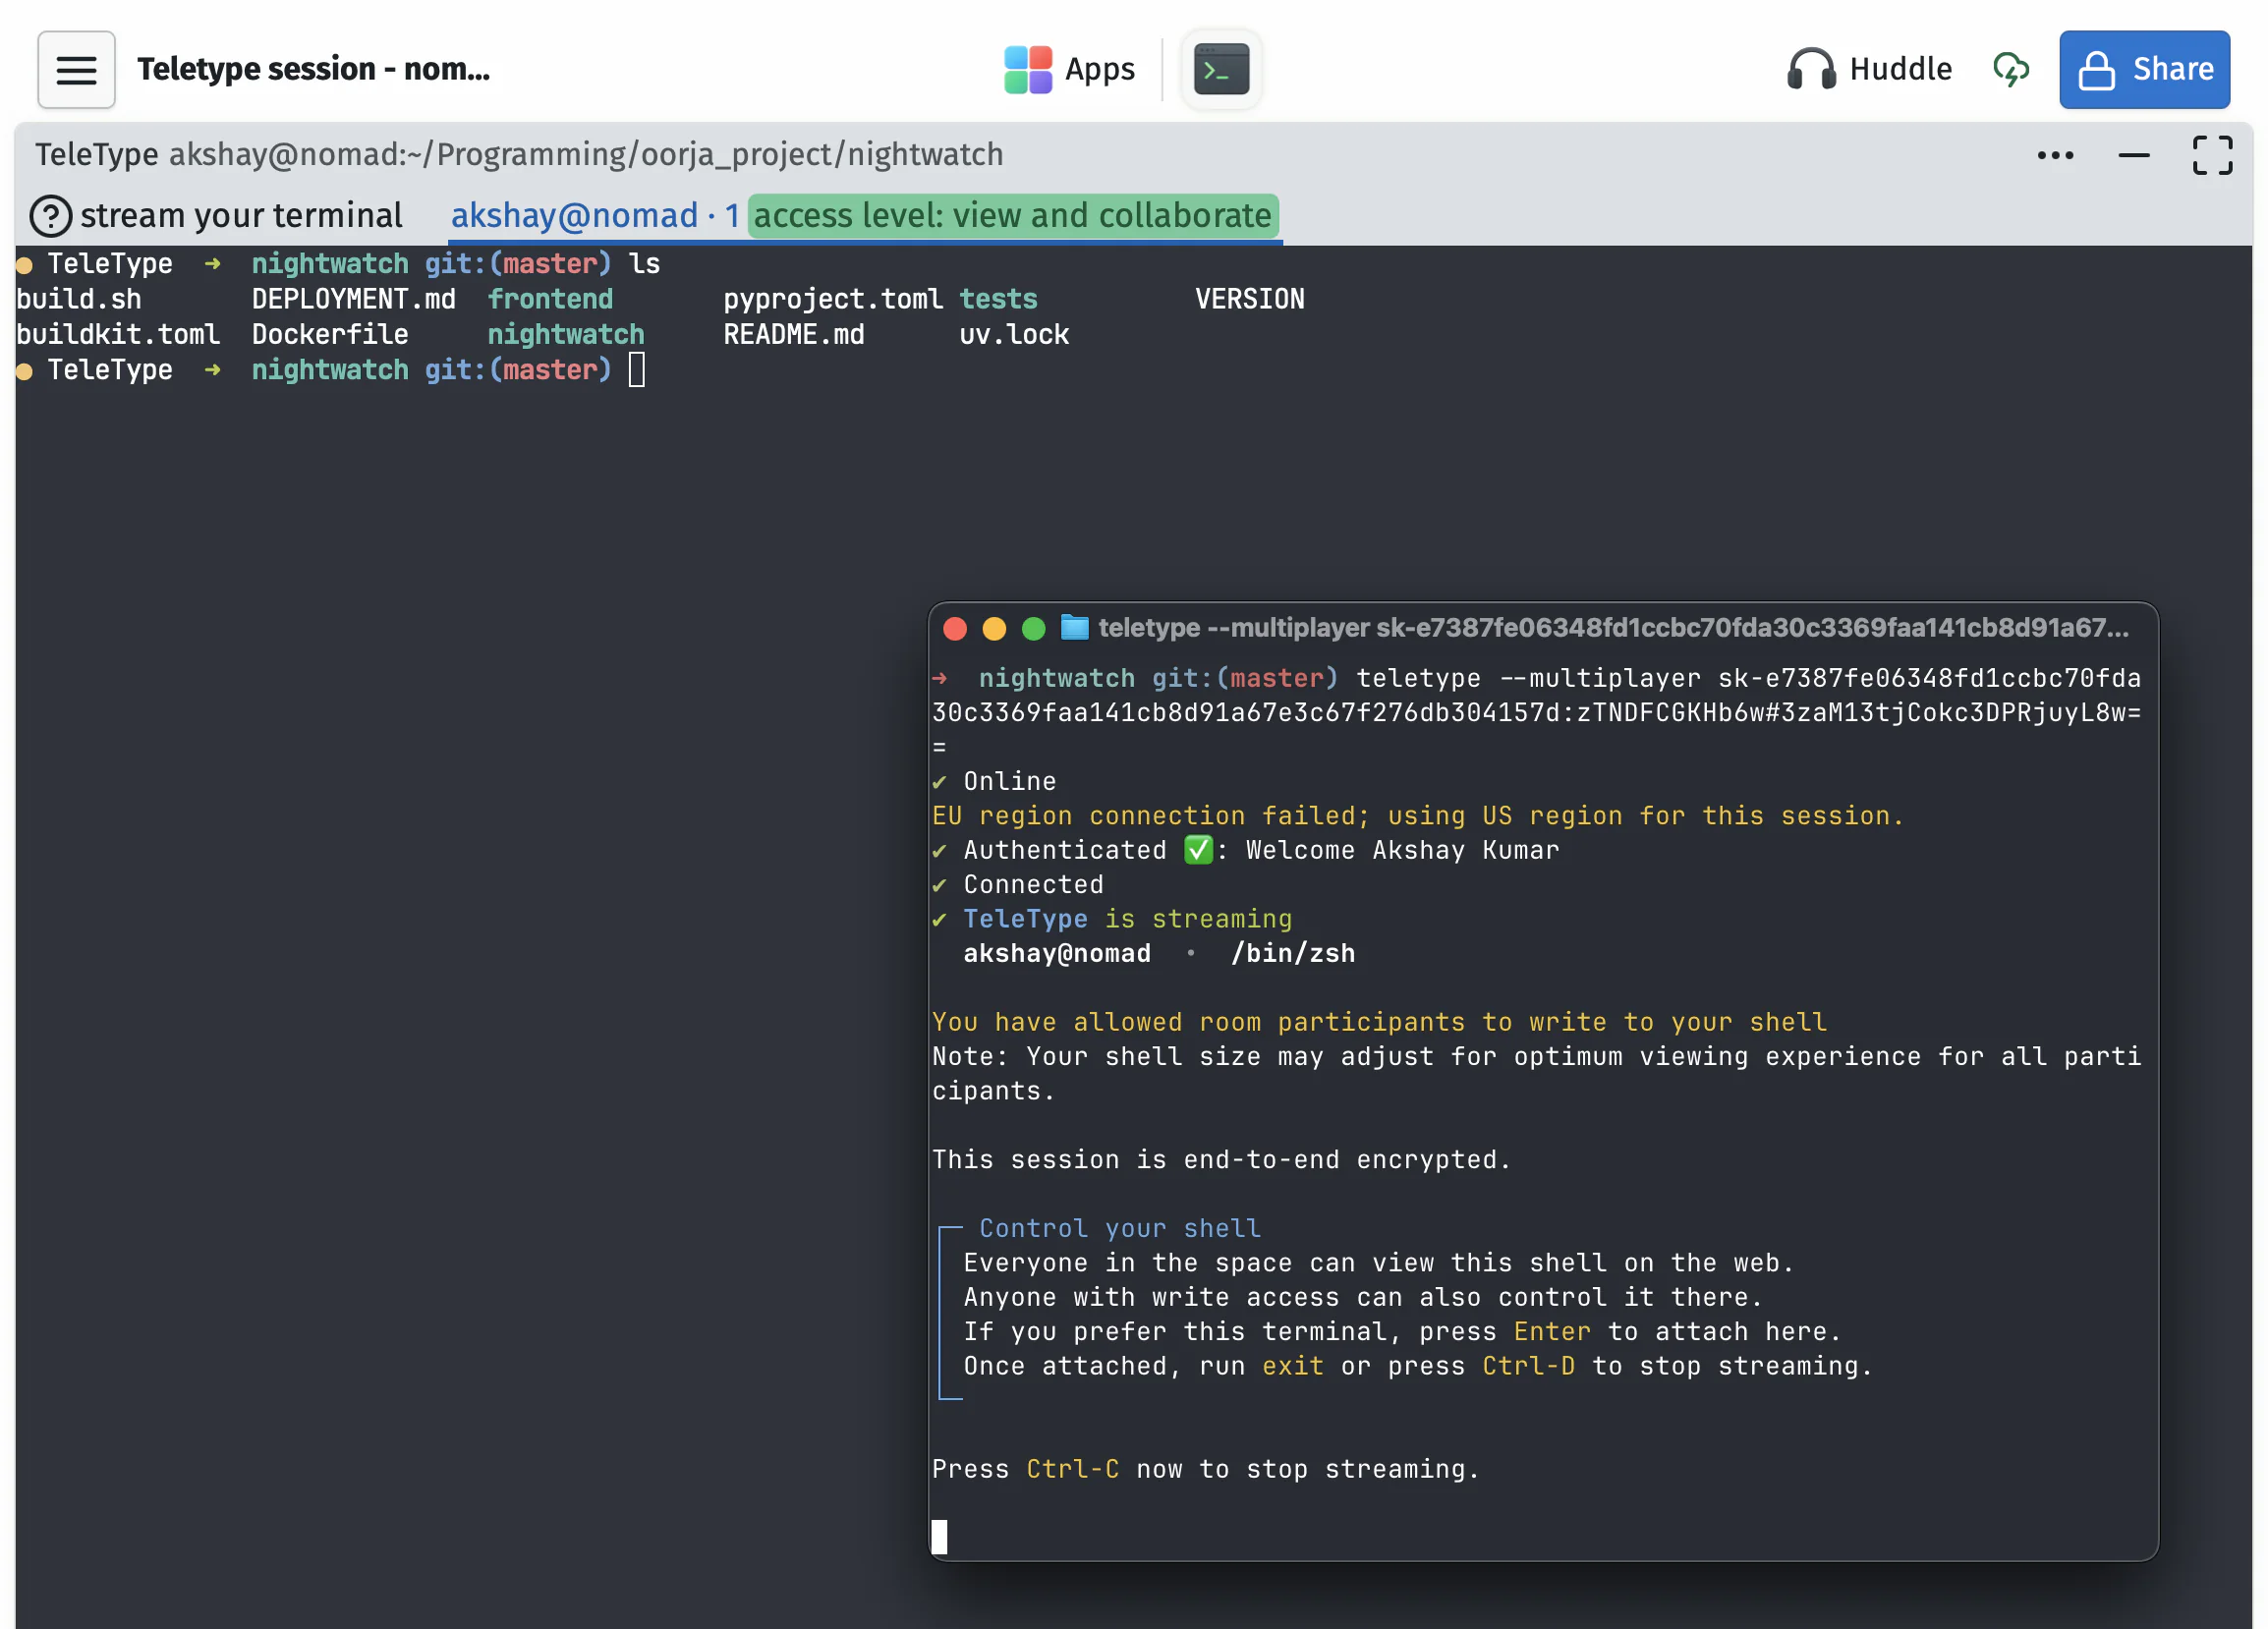Open the Apps launcher
The image size is (2268, 1629).
(1069, 69)
